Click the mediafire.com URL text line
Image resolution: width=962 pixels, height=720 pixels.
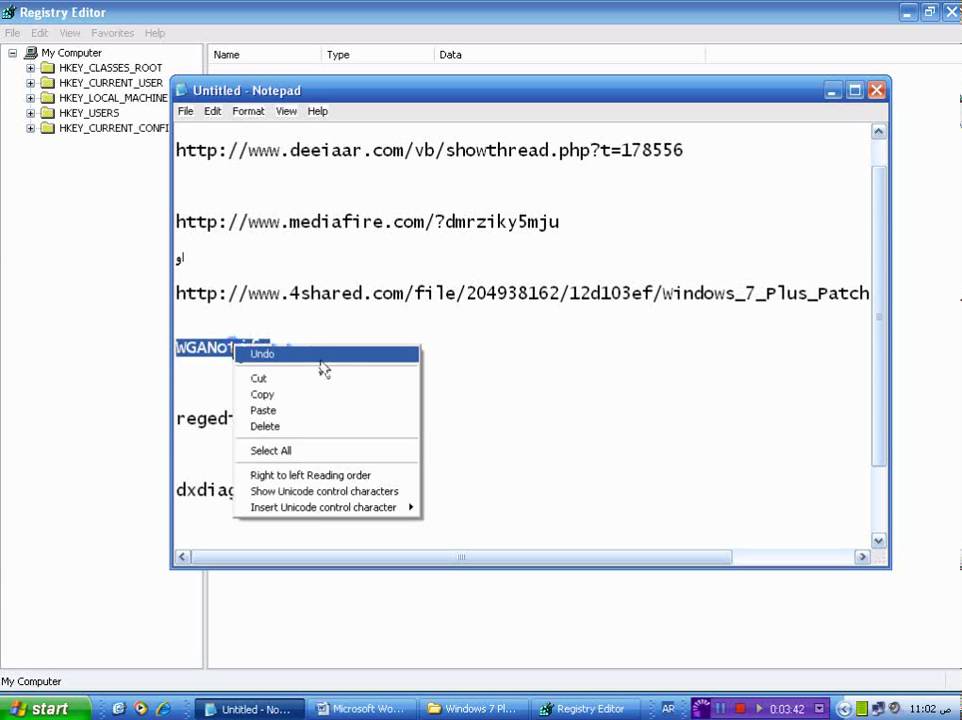click(367, 222)
